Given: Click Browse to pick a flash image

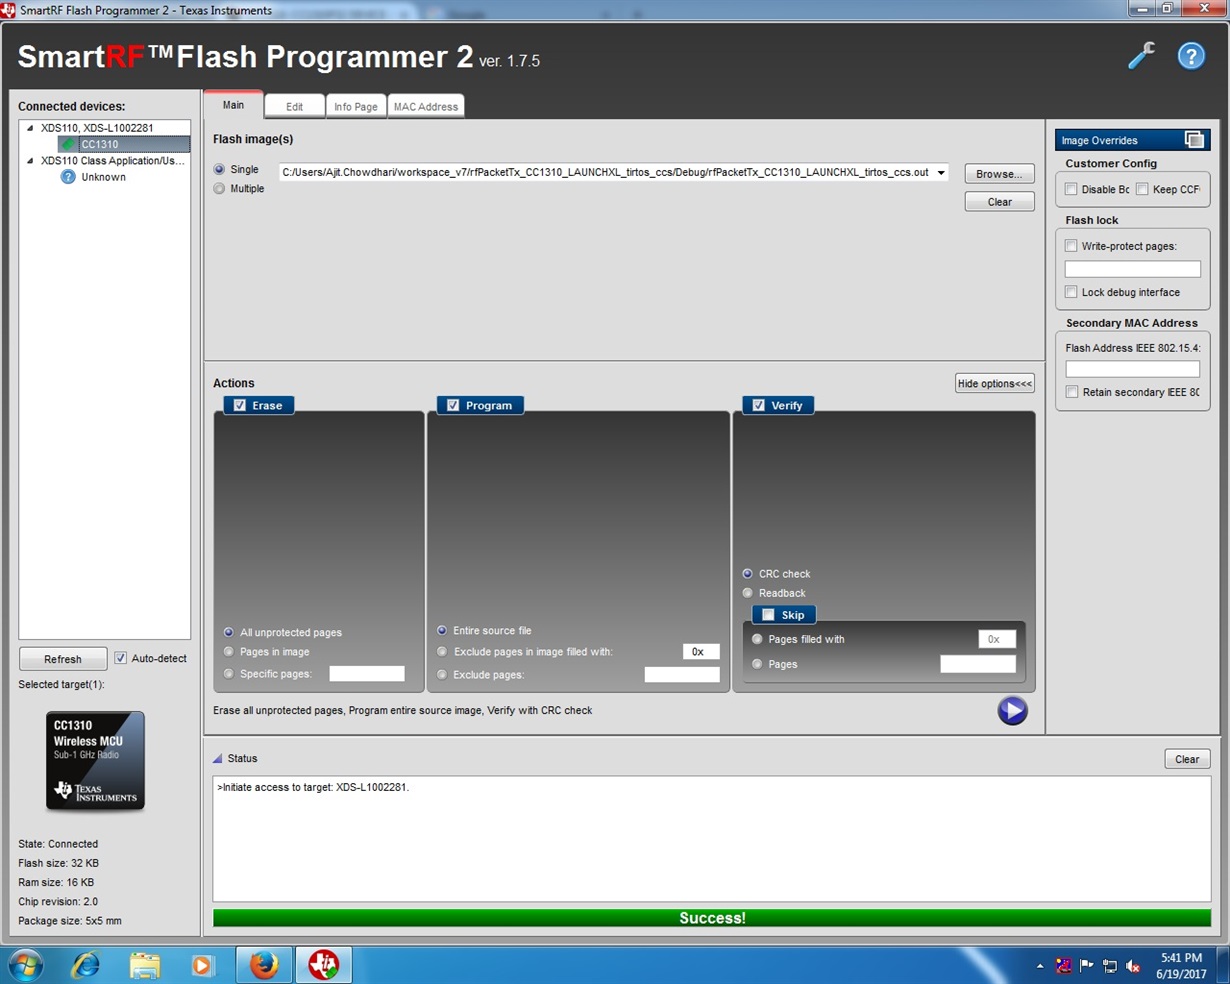Looking at the screenshot, I should click(999, 174).
